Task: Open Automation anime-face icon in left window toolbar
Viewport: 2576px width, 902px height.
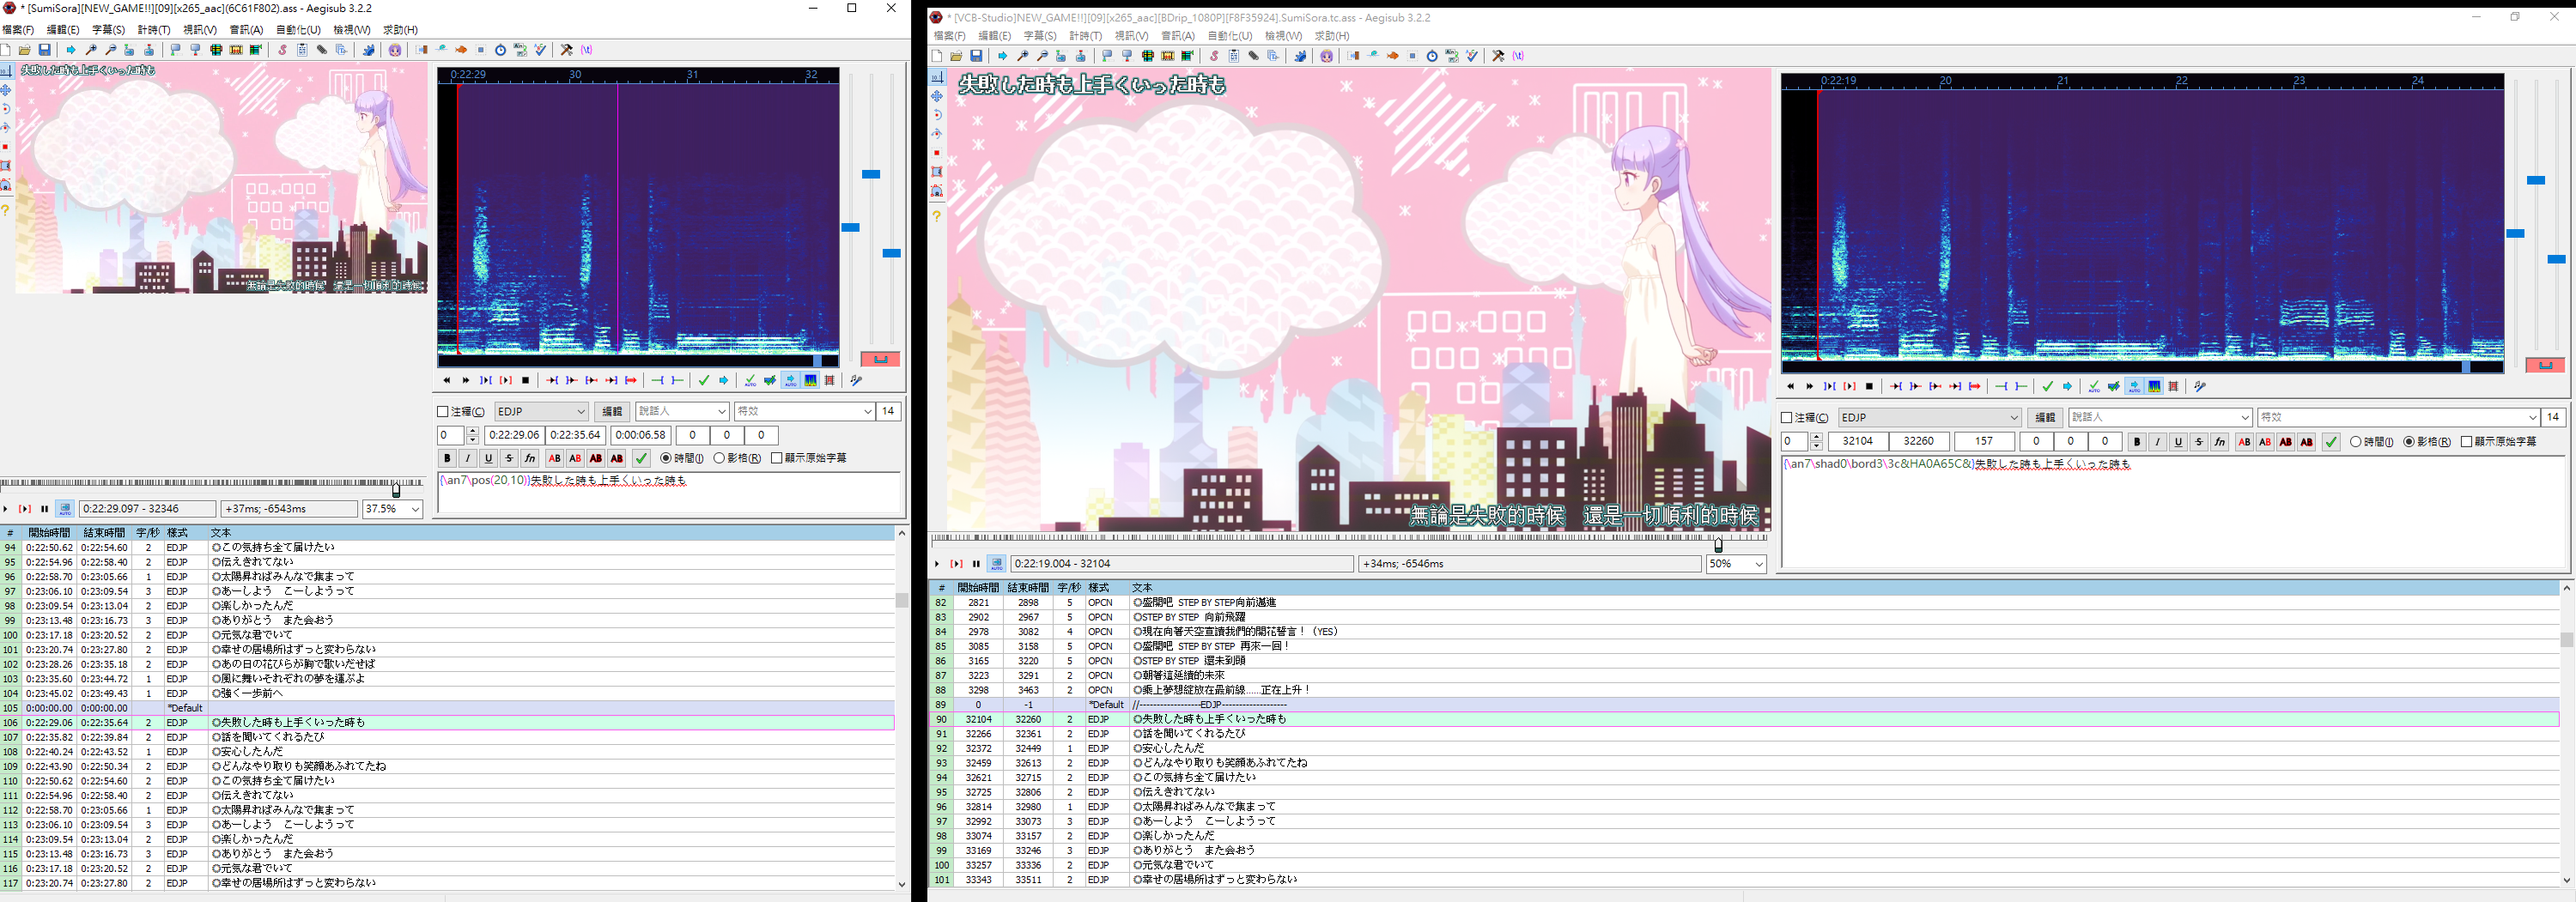Action: (395, 50)
